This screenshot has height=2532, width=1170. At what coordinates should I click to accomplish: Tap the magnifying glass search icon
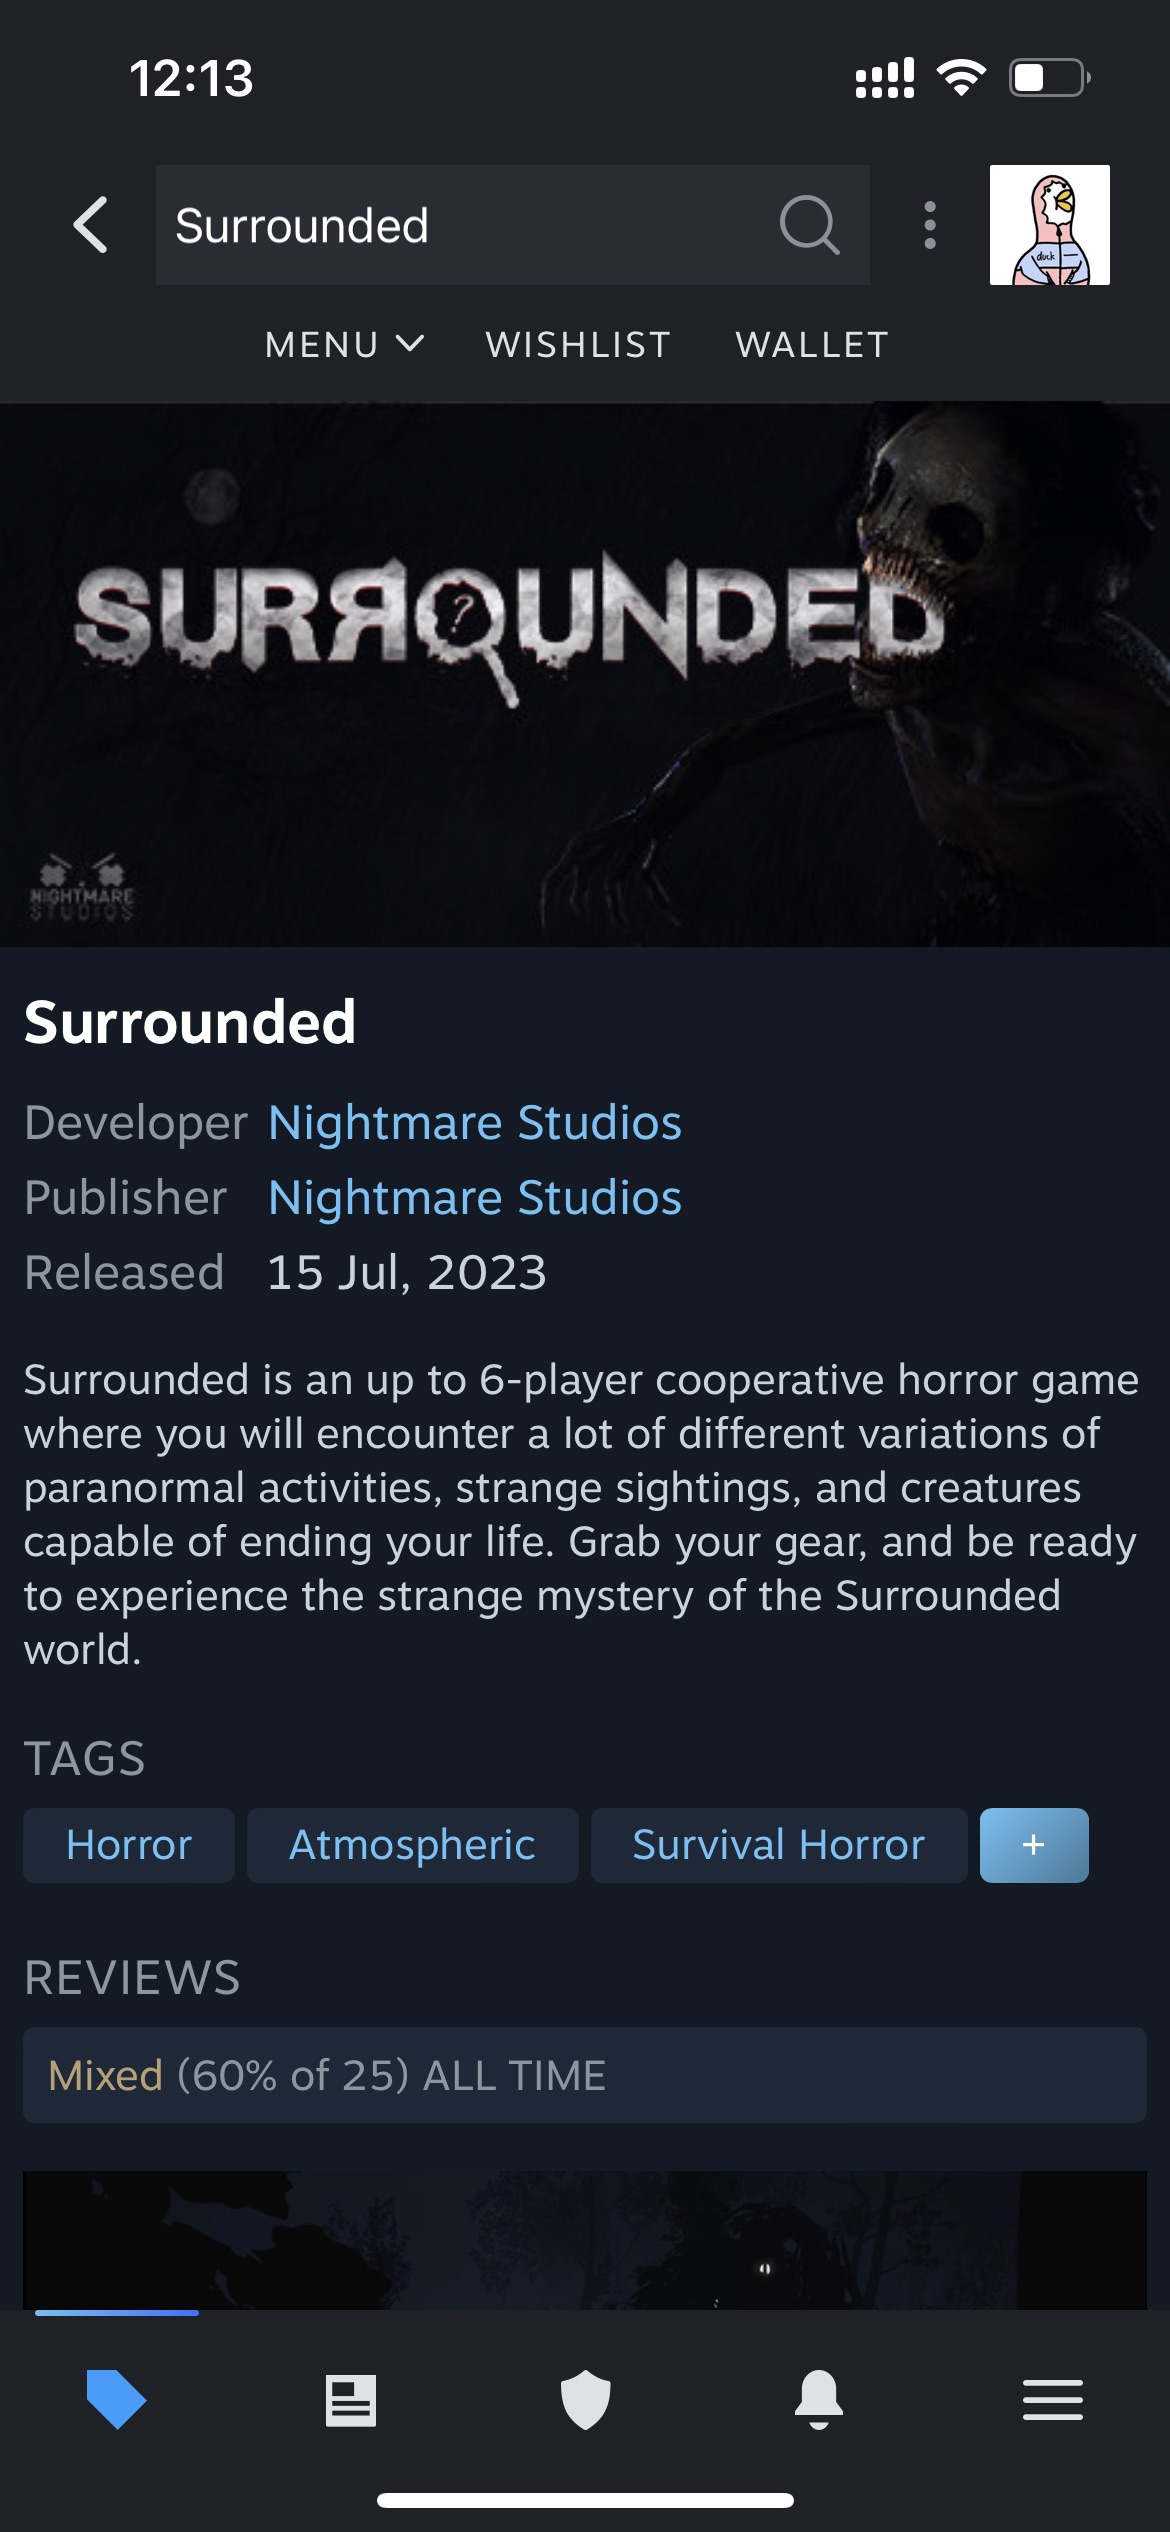click(809, 225)
